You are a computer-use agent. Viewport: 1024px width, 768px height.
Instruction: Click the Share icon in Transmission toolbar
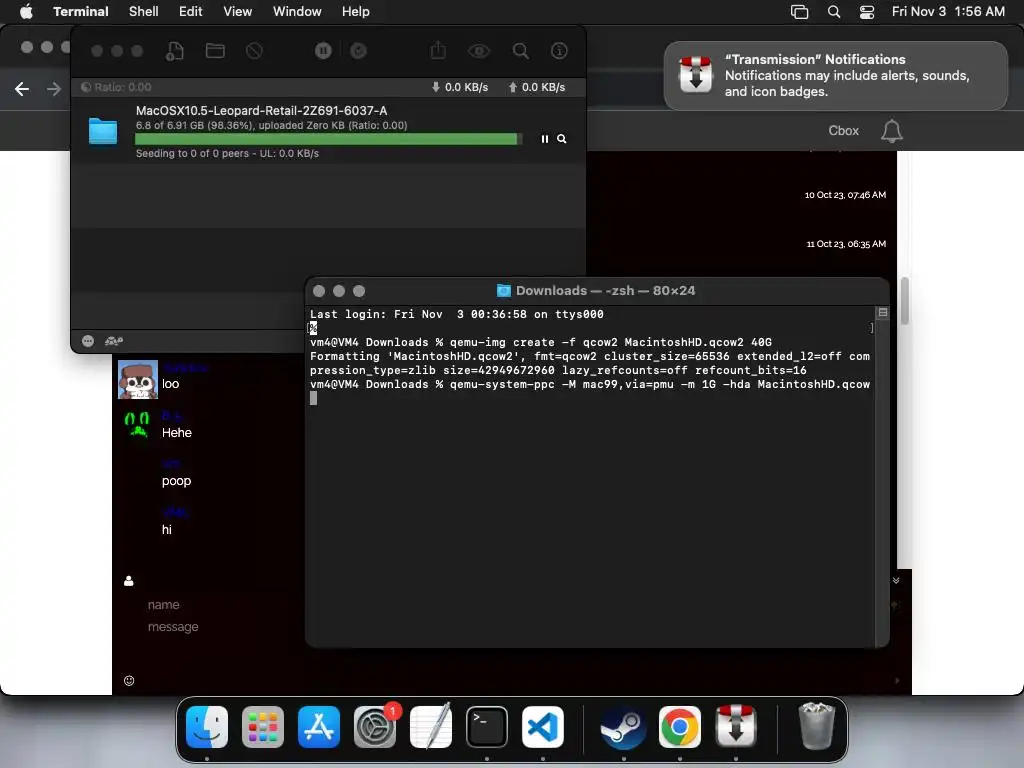(438, 50)
